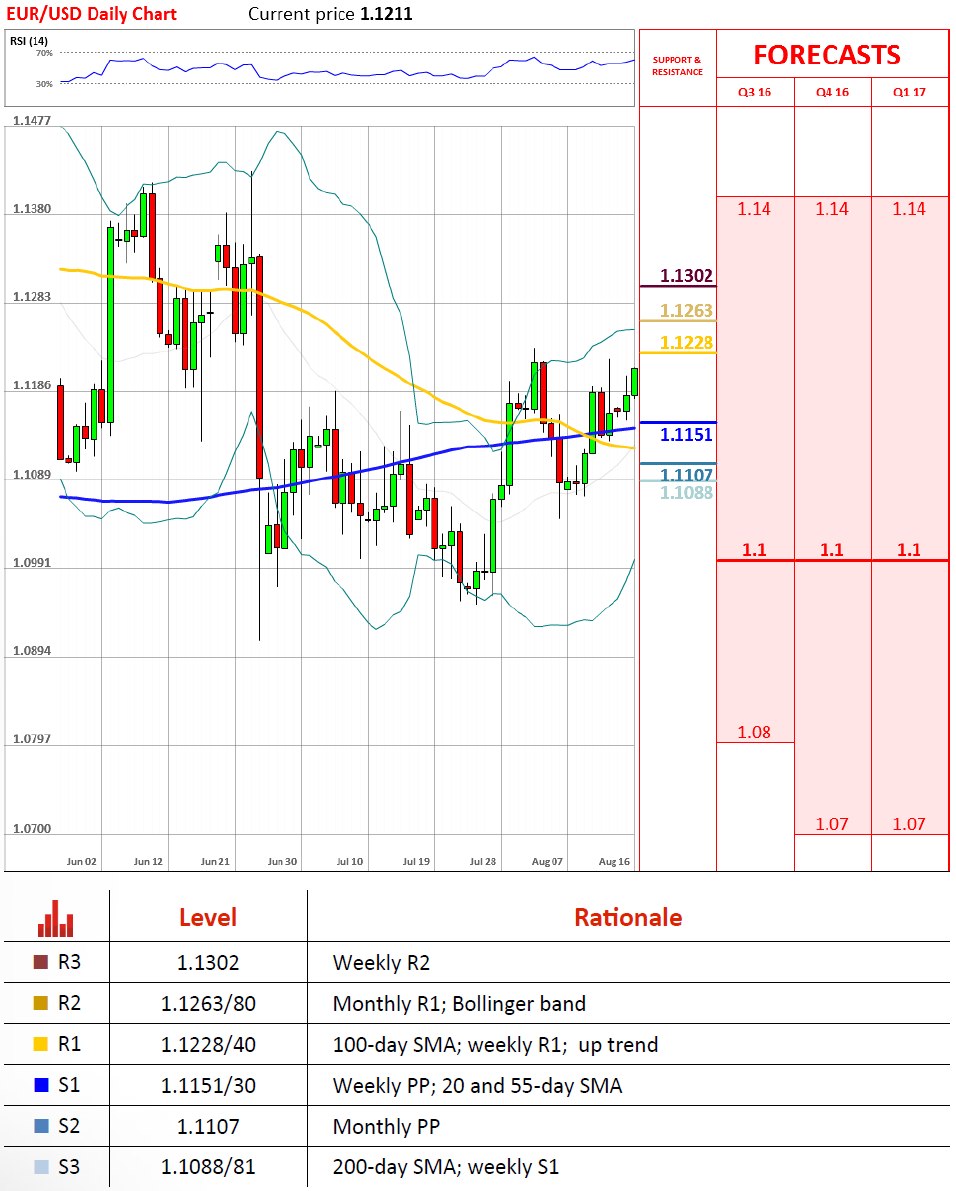The height and width of the screenshot is (1191, 956).
Task: Click the 1.14 forecast high in Q1 17
Action: pyautogui.click(x=909, y=209)
